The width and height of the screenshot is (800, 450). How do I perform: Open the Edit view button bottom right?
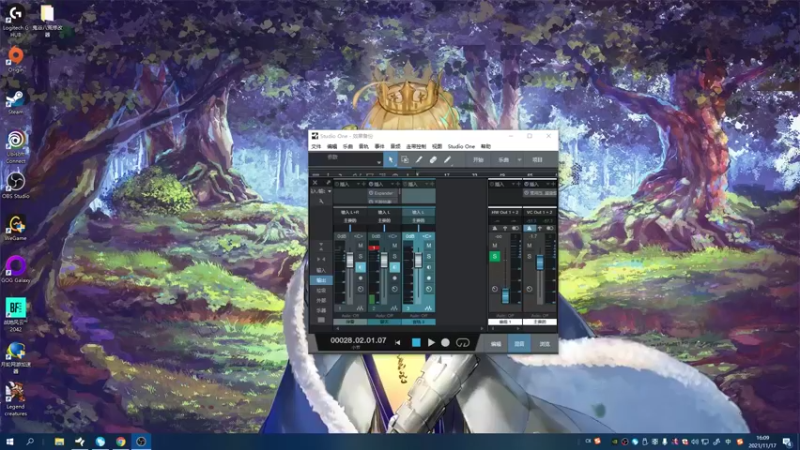495,344
